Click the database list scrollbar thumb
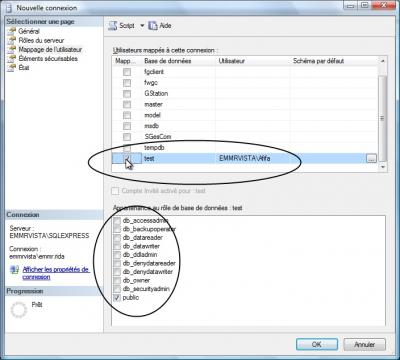The image size is (400, 360). (x=383, y=118)
